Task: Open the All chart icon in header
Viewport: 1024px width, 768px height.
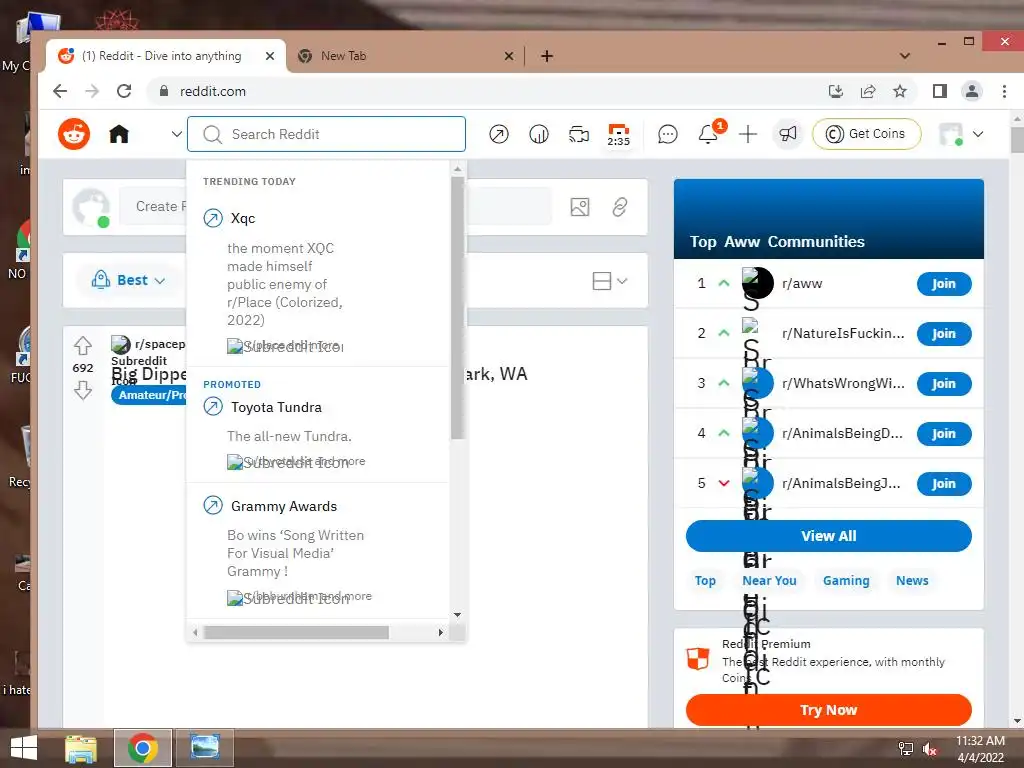Action: tap(539, 134)
